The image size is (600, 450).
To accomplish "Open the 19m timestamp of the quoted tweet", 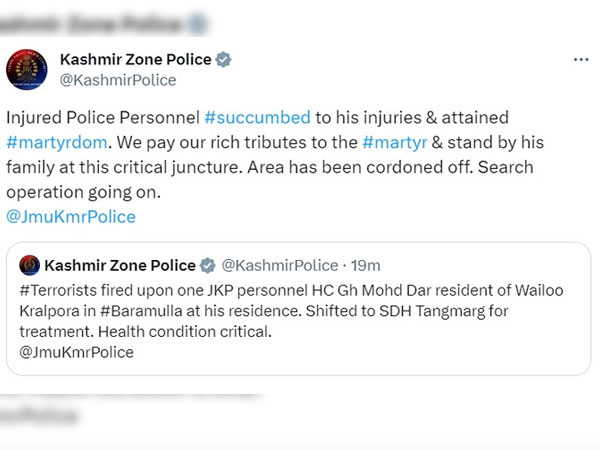I will [x=368, y=265].
